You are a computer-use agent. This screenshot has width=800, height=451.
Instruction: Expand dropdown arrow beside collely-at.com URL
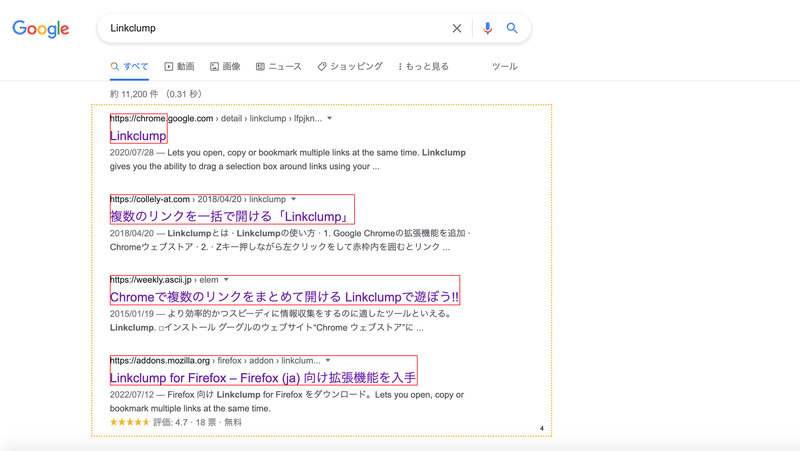pos(293,199)
